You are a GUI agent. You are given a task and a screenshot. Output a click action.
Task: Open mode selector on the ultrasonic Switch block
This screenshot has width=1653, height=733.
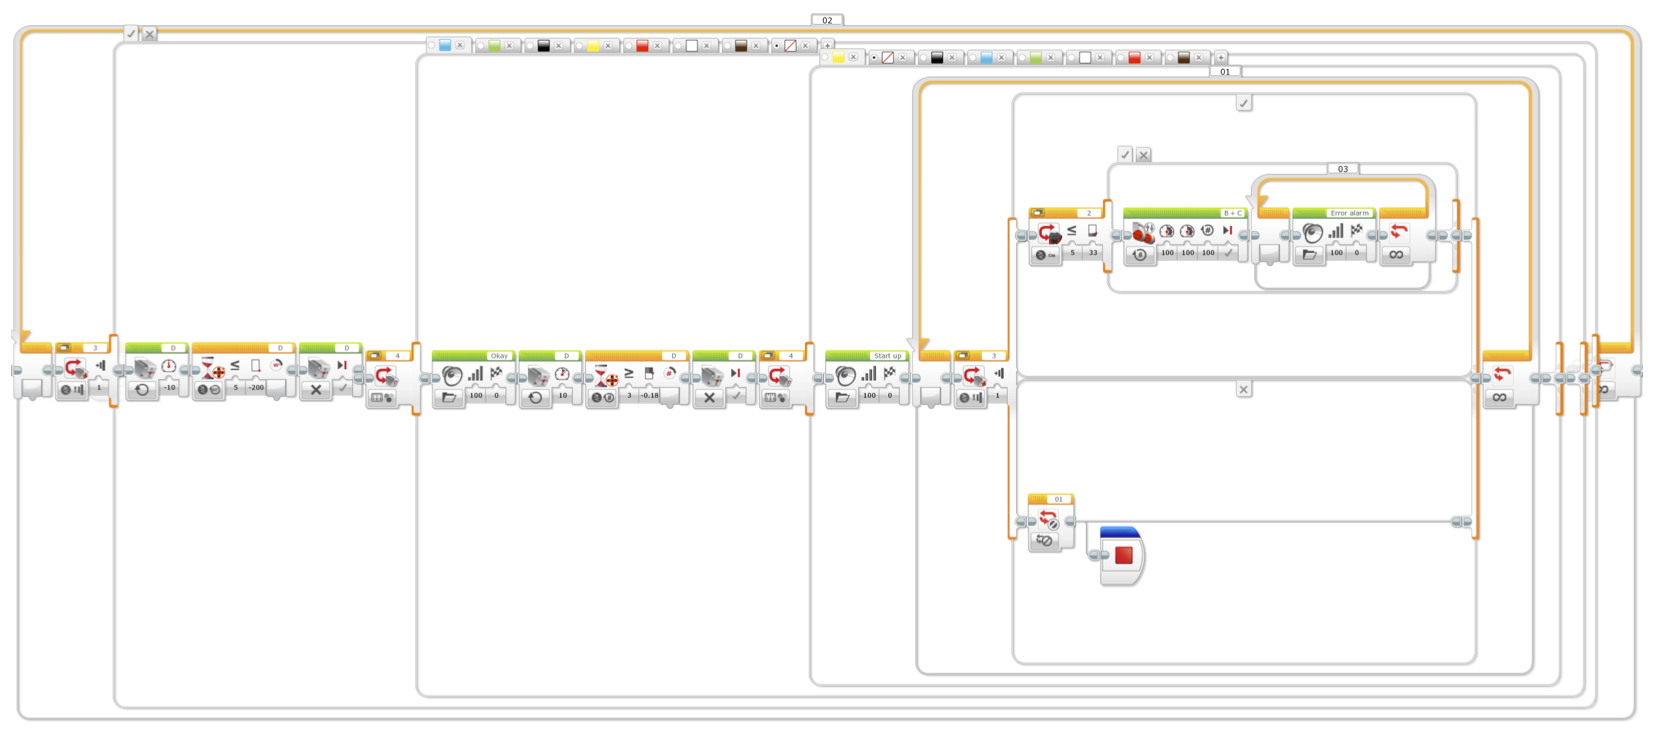tap(1045, 255)
